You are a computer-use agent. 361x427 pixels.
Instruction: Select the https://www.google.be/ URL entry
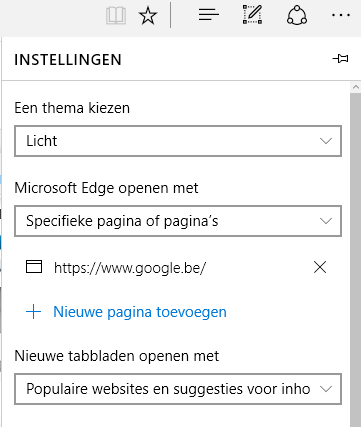[x=130, y=268]
